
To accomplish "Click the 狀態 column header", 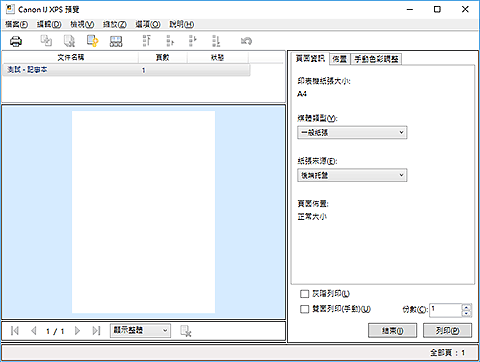I will tap(217, 58).
